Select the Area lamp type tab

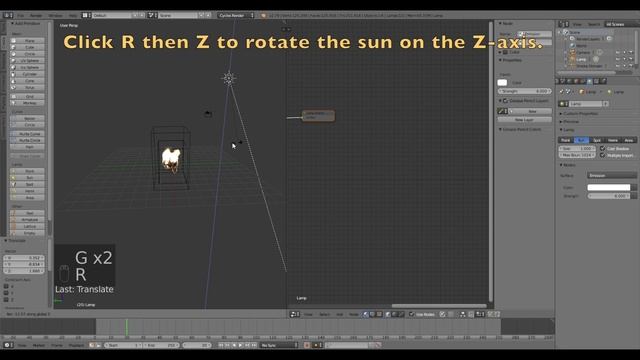coord(629,140)
